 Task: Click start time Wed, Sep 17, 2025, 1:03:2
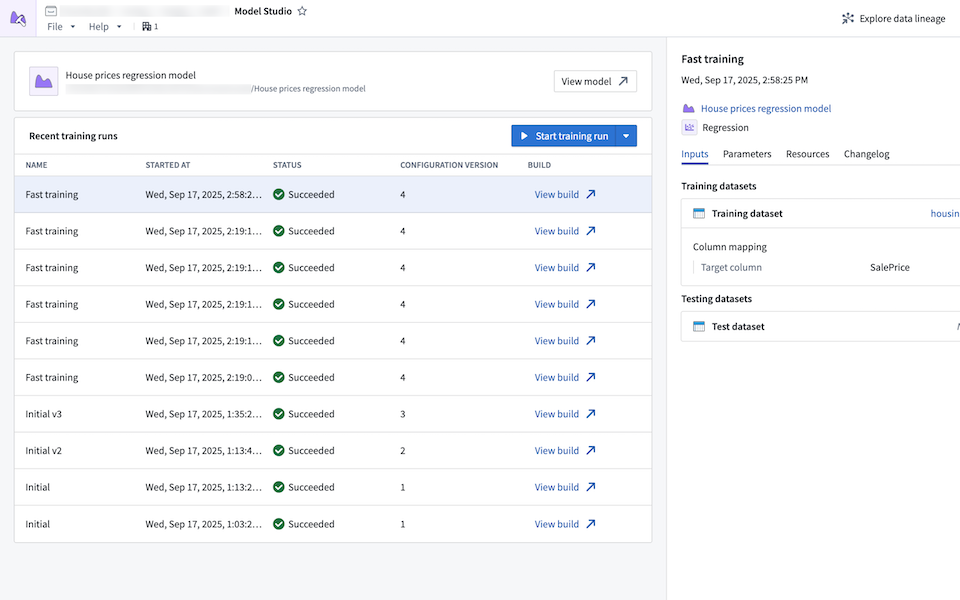point(203,524)
